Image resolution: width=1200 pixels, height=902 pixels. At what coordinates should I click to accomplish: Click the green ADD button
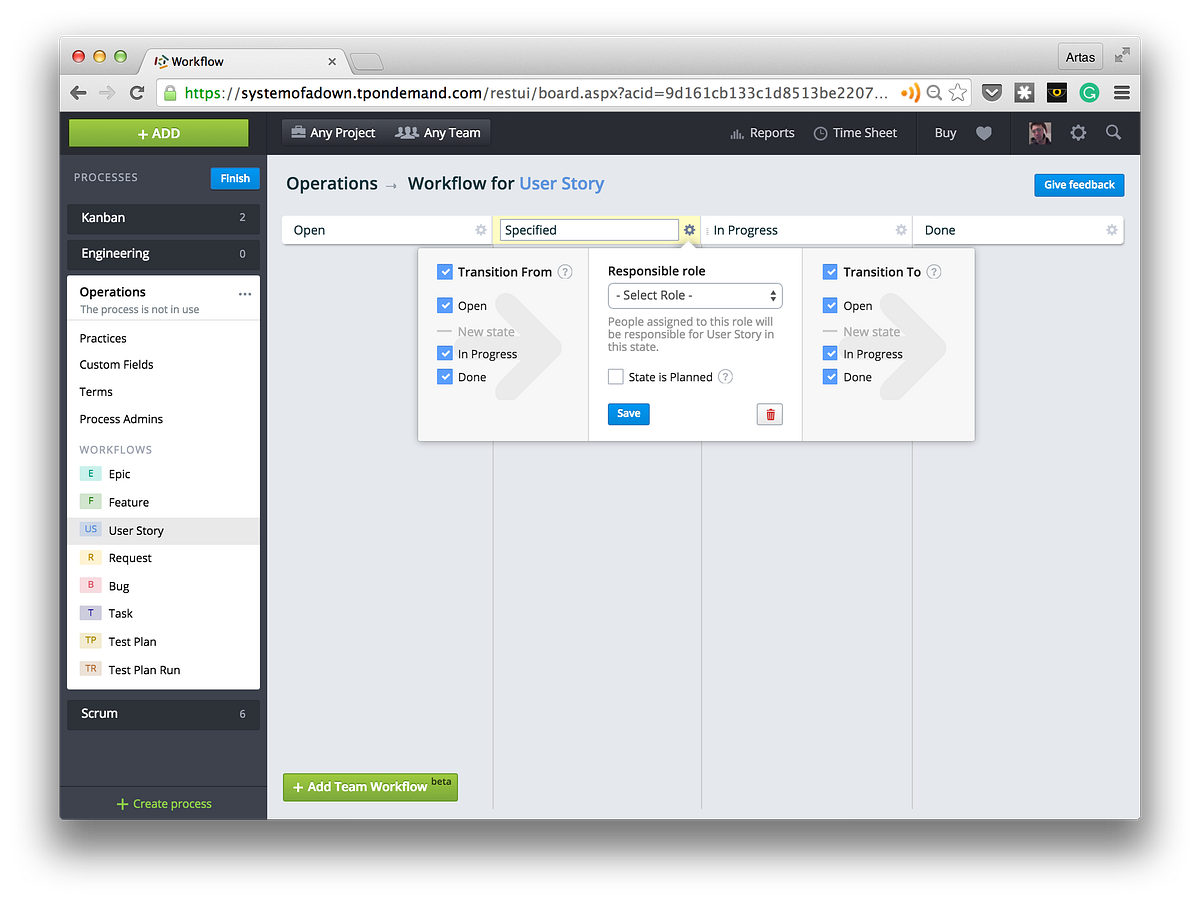pos(158,133)
